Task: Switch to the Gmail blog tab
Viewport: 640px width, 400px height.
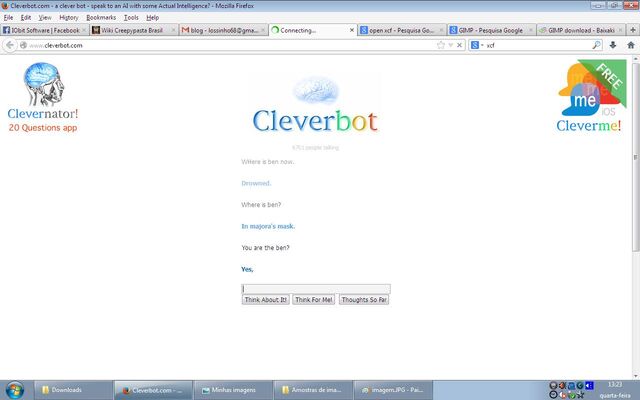Action: [223, 30]
